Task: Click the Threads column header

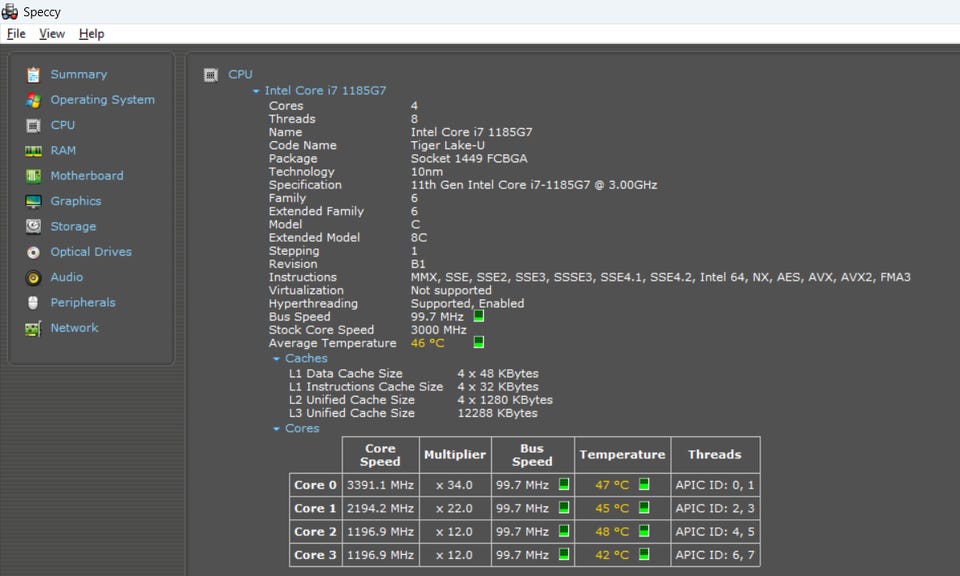Action: [714, 455]
